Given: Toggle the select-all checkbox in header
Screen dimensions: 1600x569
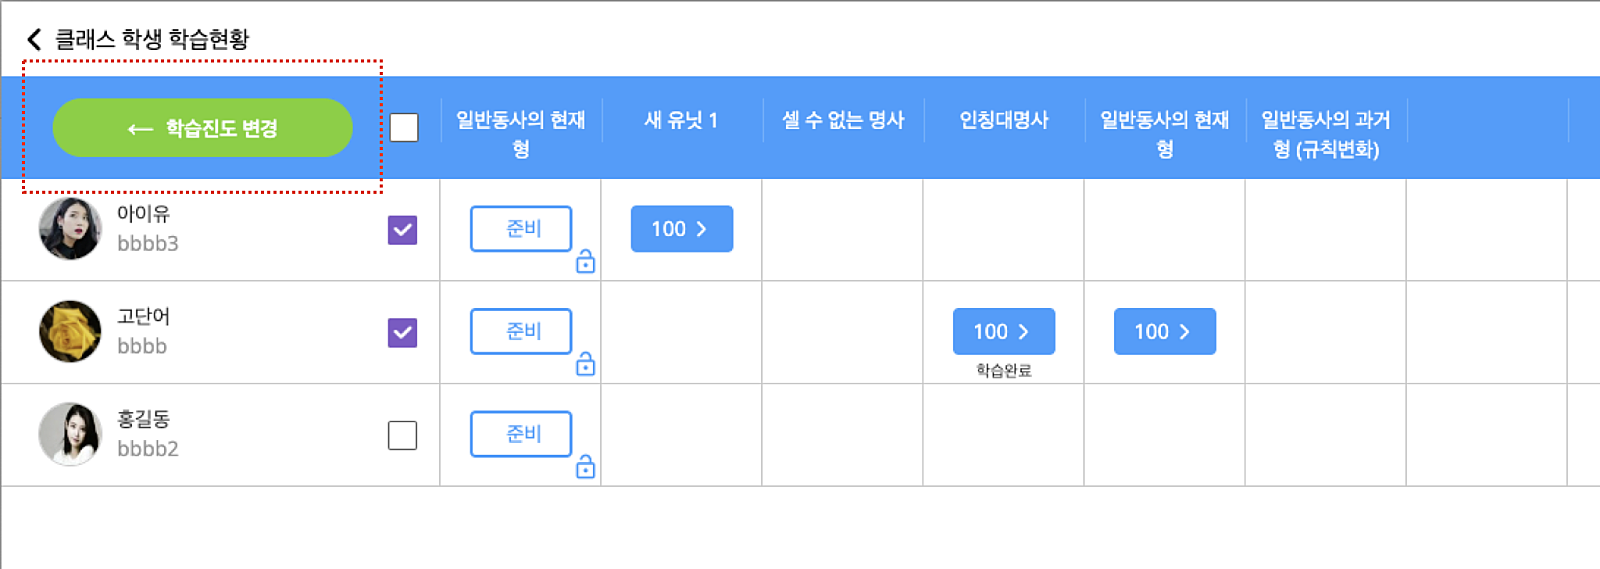Looking at the screenshot, I should tap(404, 128).
